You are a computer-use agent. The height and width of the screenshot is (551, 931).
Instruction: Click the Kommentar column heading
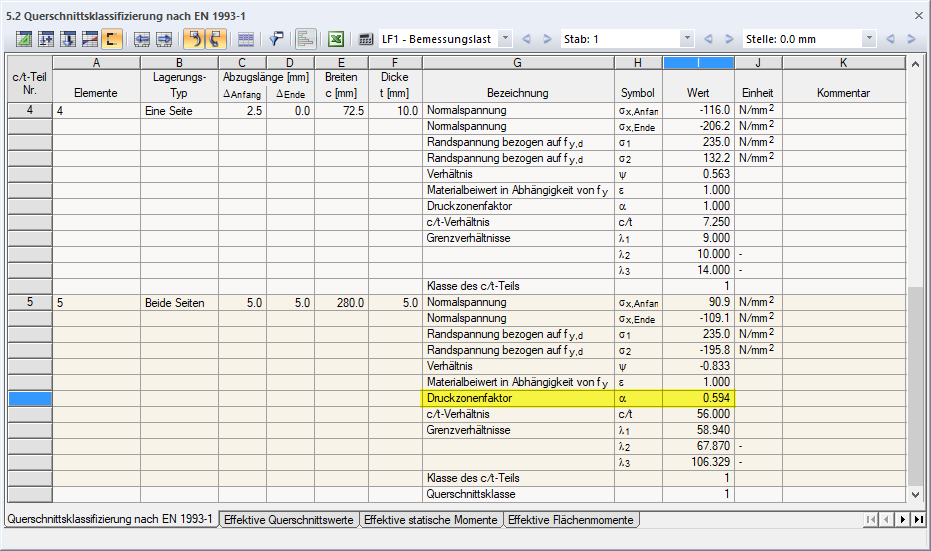(843, 93)
